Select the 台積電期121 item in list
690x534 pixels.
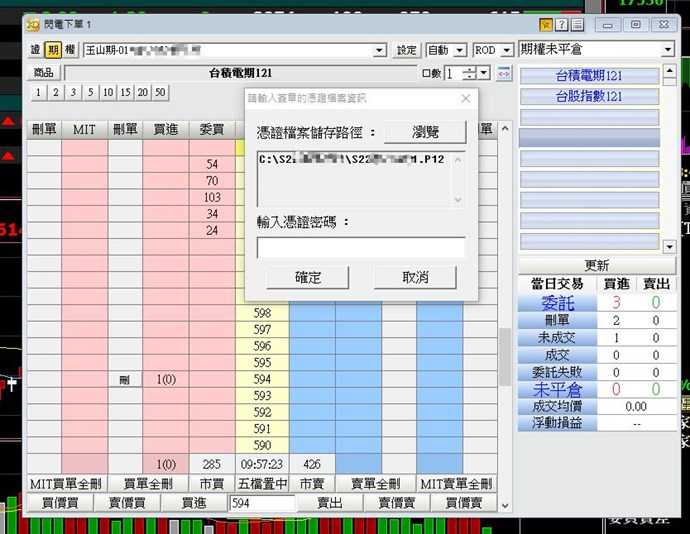pyautogui.click(x=589, y=76)
